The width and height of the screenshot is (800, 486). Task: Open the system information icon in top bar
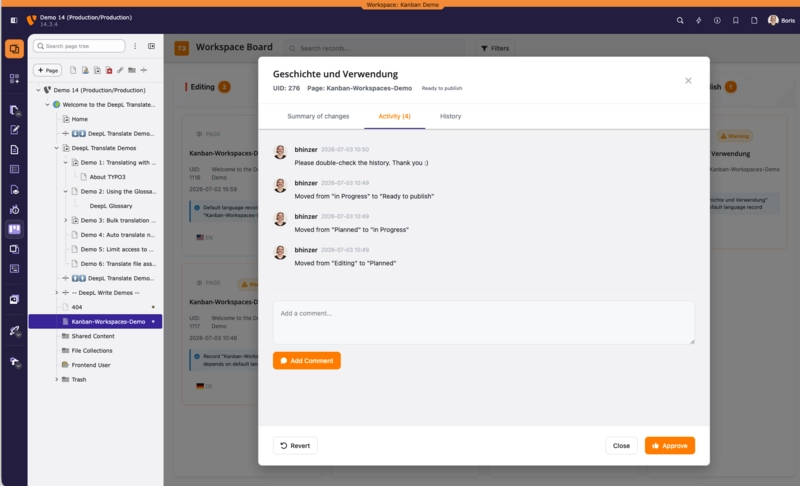point(717,20)
